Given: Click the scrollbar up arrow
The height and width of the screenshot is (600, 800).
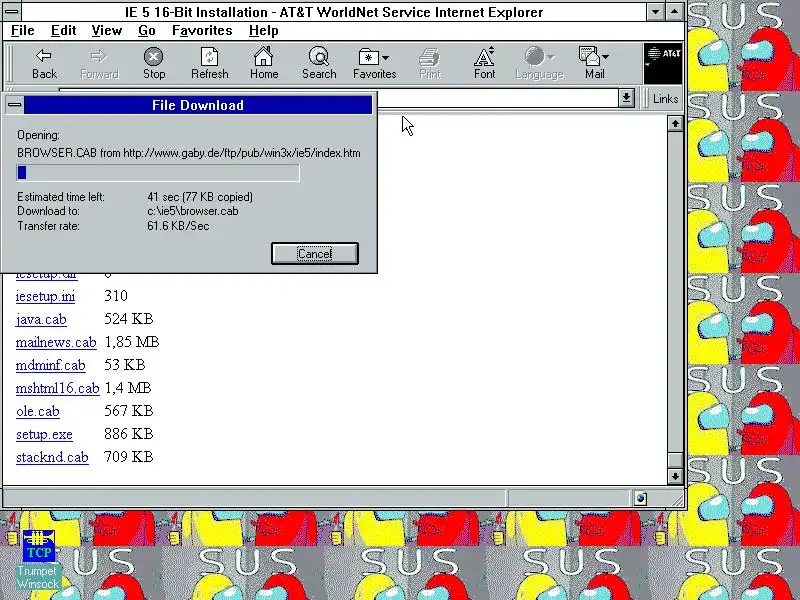Looking at the screenshot, I should pos(675,123).
